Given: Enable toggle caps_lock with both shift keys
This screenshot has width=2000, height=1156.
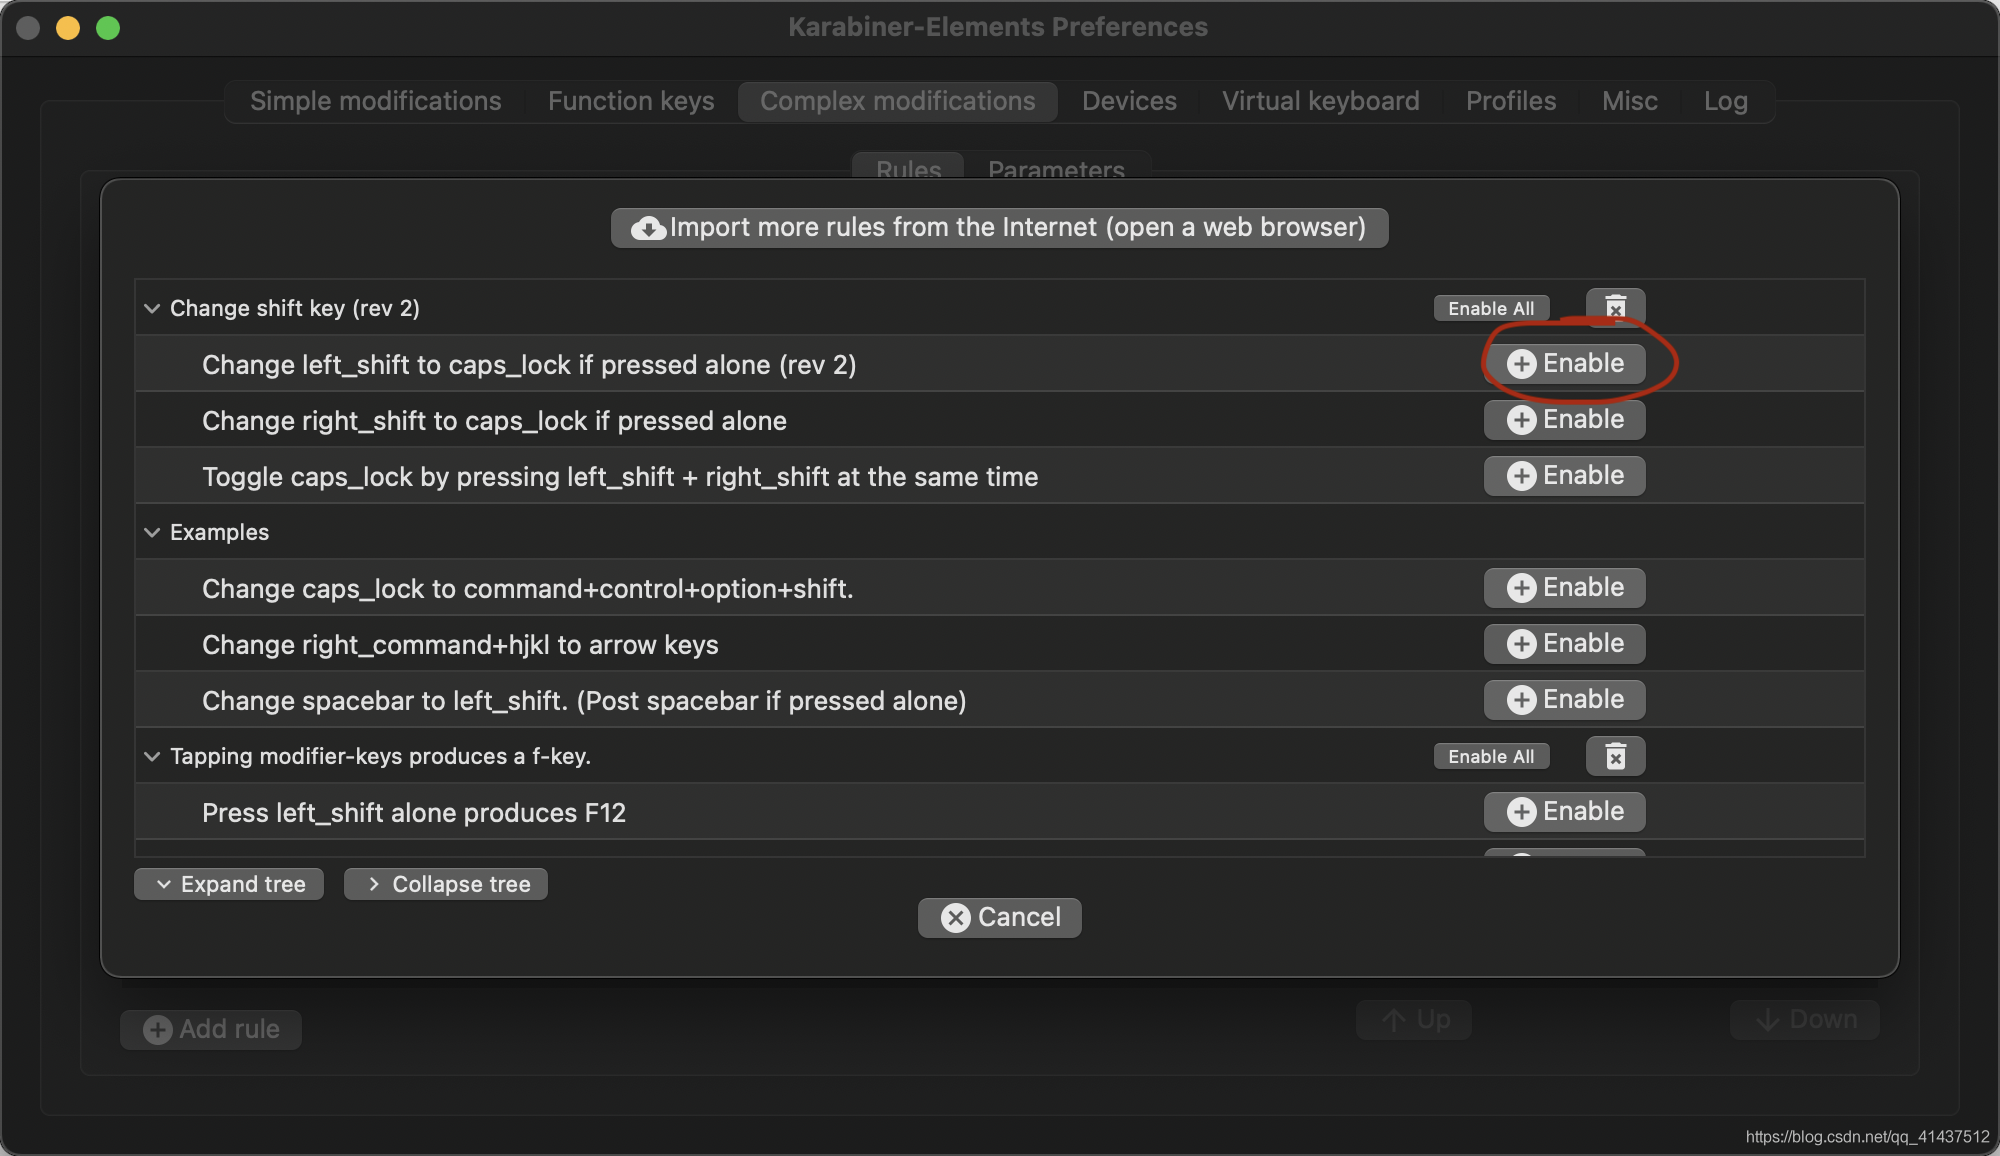Looking at the screenshot, I should click(1564, 476).
